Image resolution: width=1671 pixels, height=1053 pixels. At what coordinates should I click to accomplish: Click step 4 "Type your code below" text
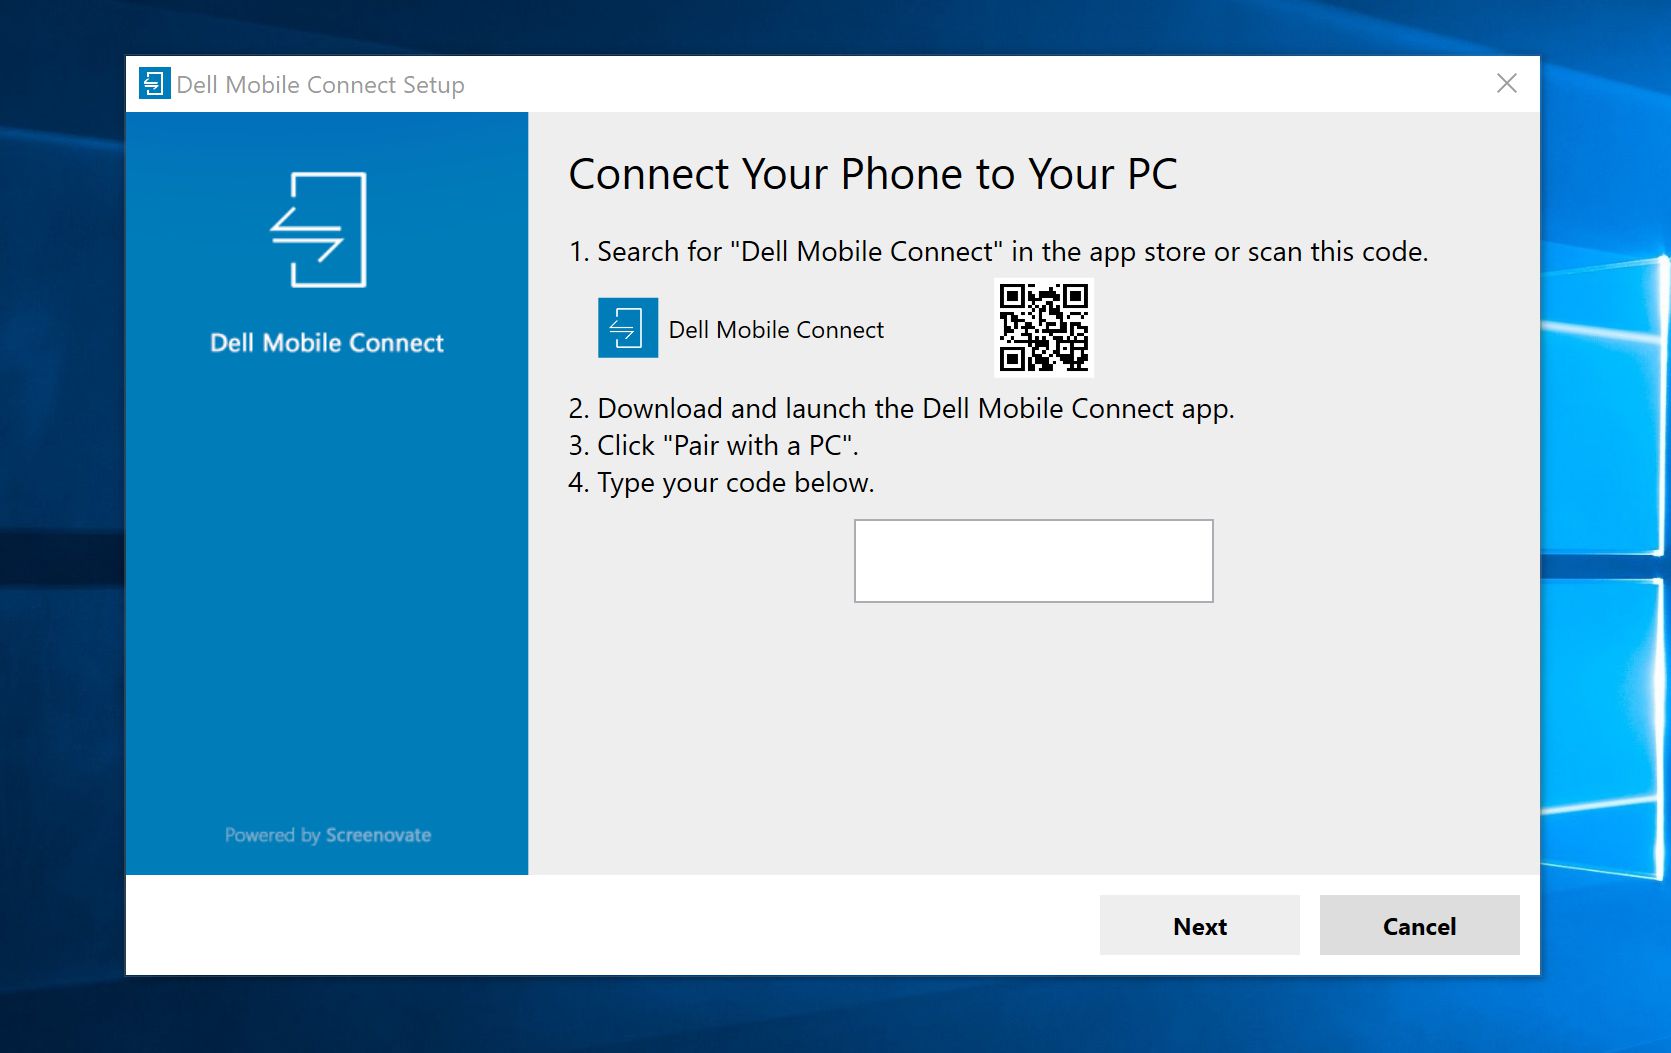721,483
